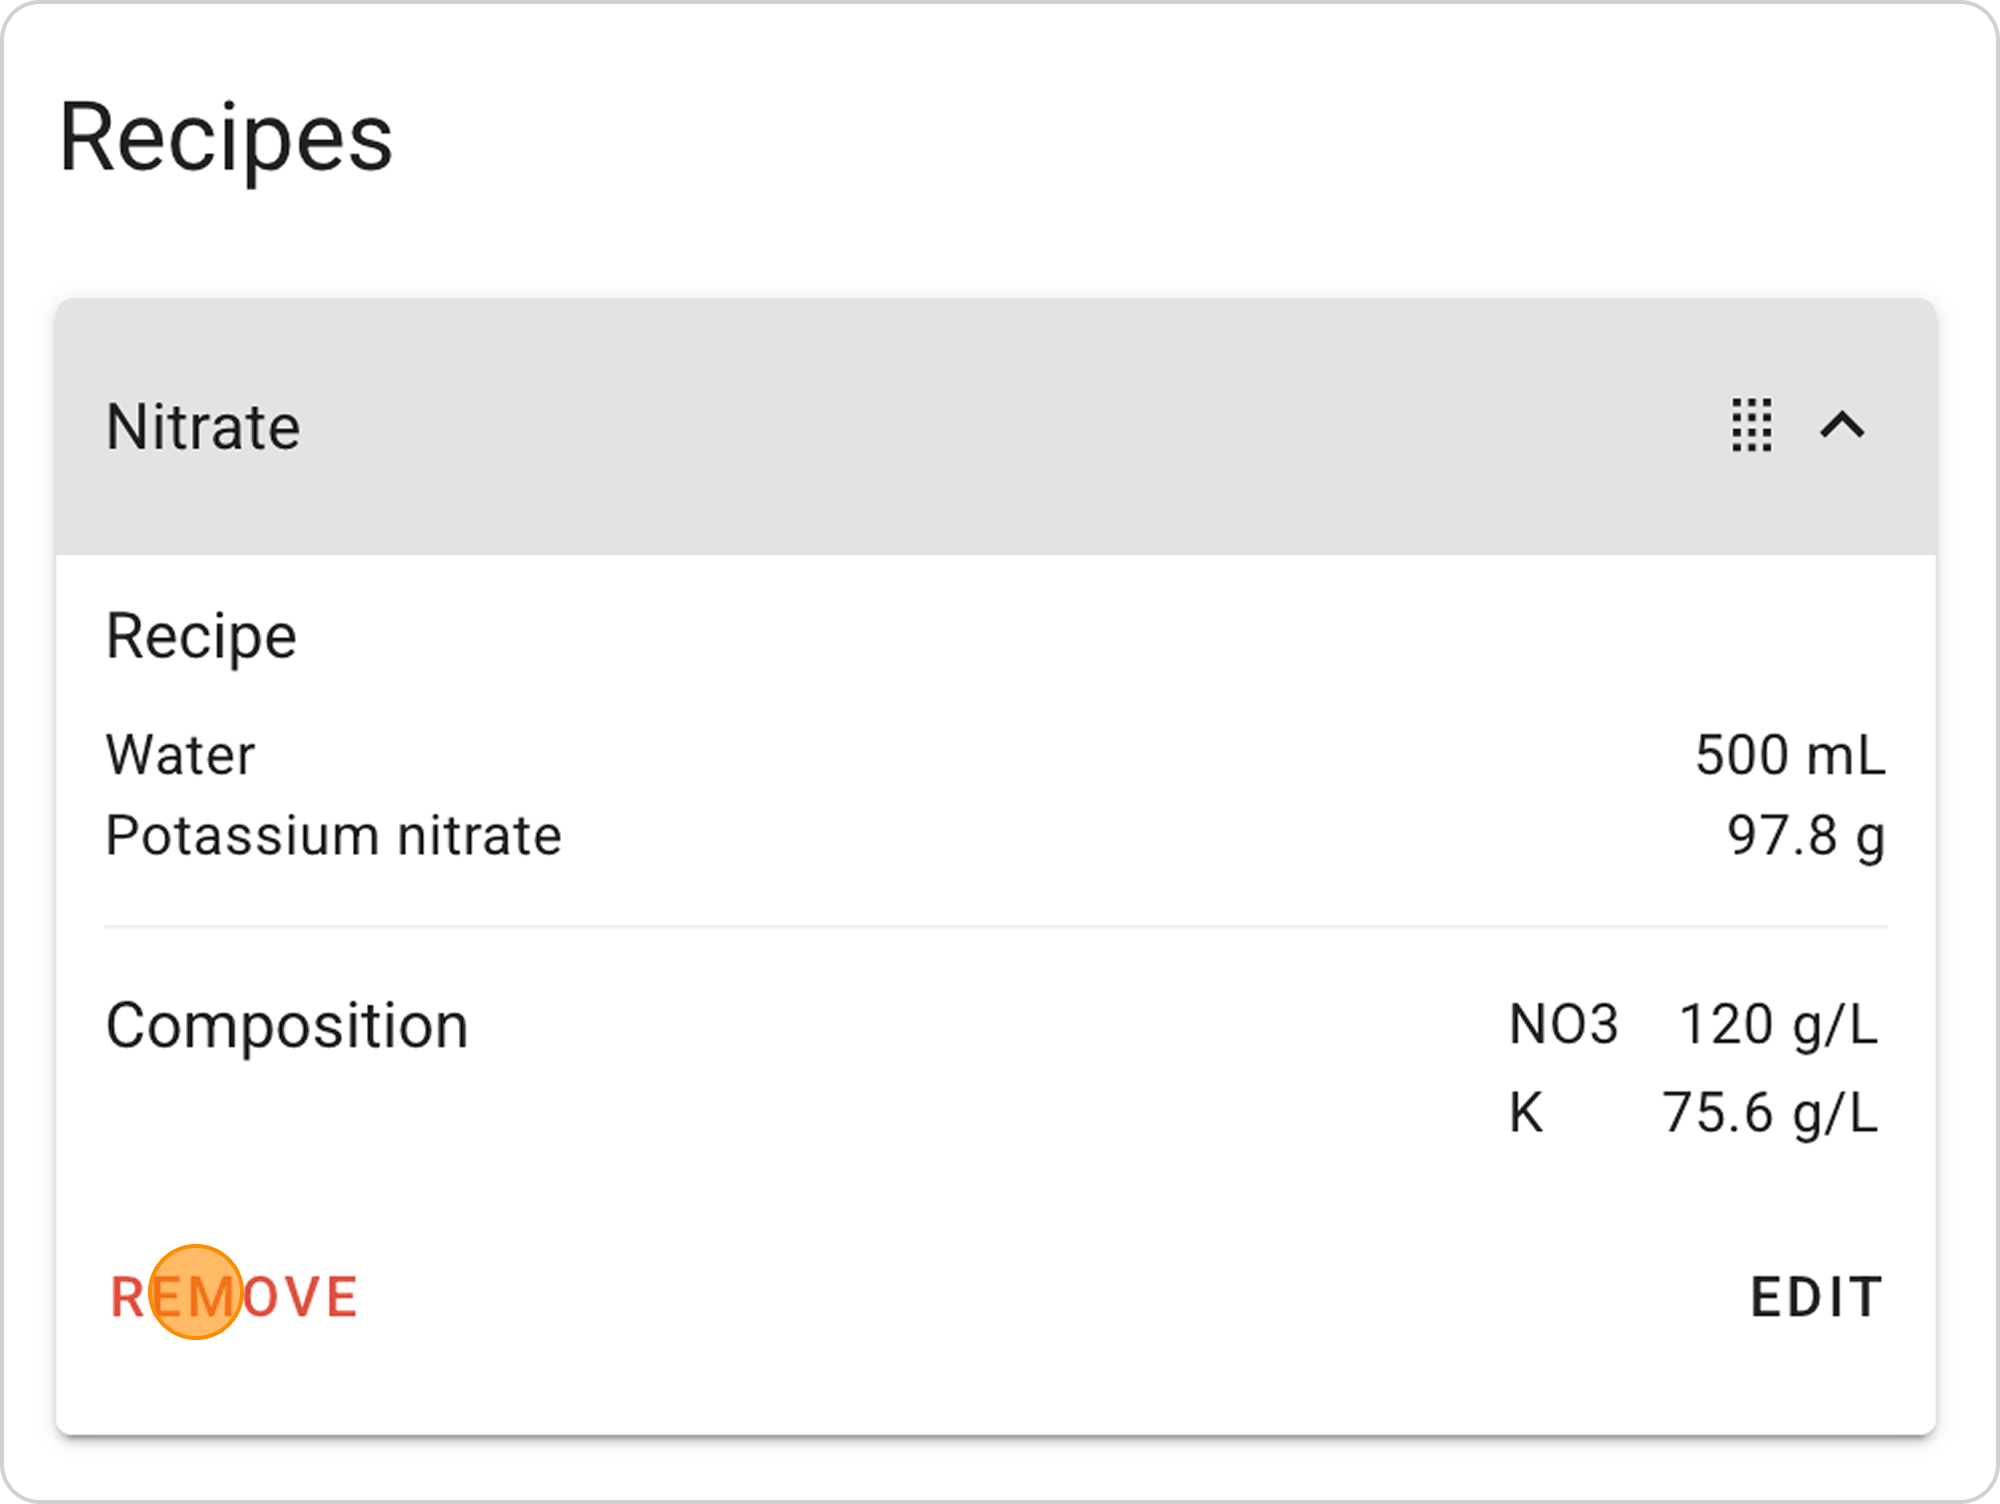This screenshot has height=1504, width=2000.
Task: Select the K composition label
Action: click(1526, 1113)
